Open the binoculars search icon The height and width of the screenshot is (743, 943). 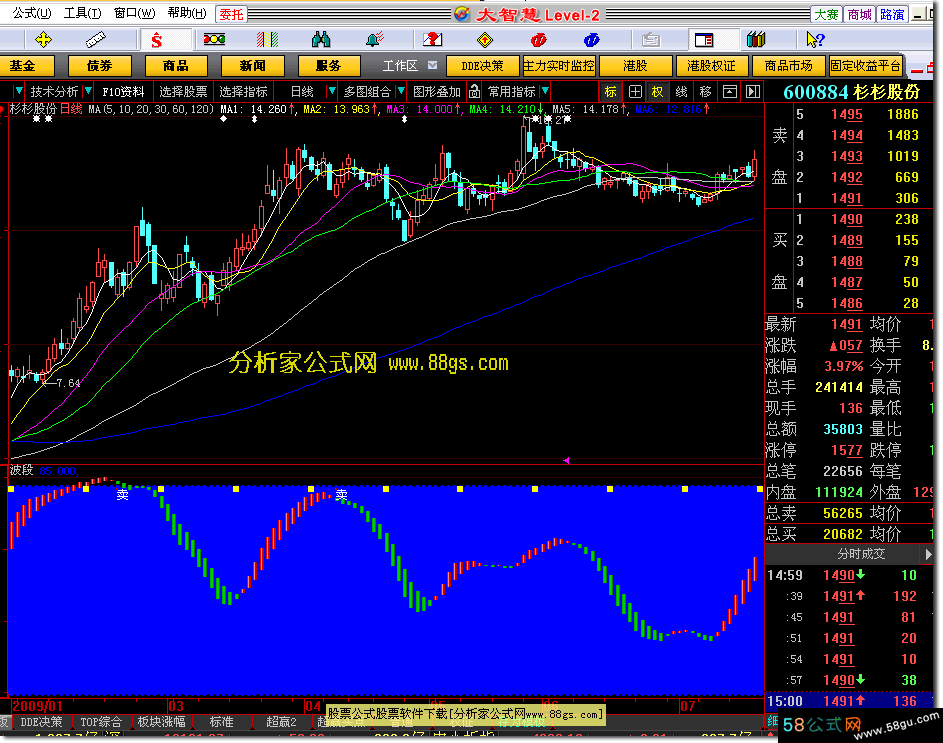pos(321,40)
